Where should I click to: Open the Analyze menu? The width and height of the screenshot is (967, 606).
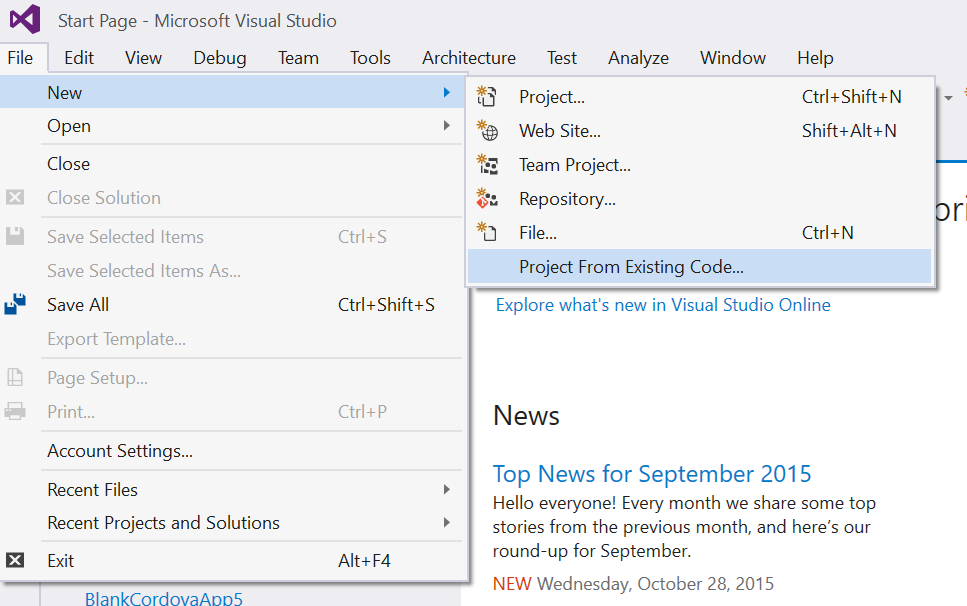click(x=638, y=58)
